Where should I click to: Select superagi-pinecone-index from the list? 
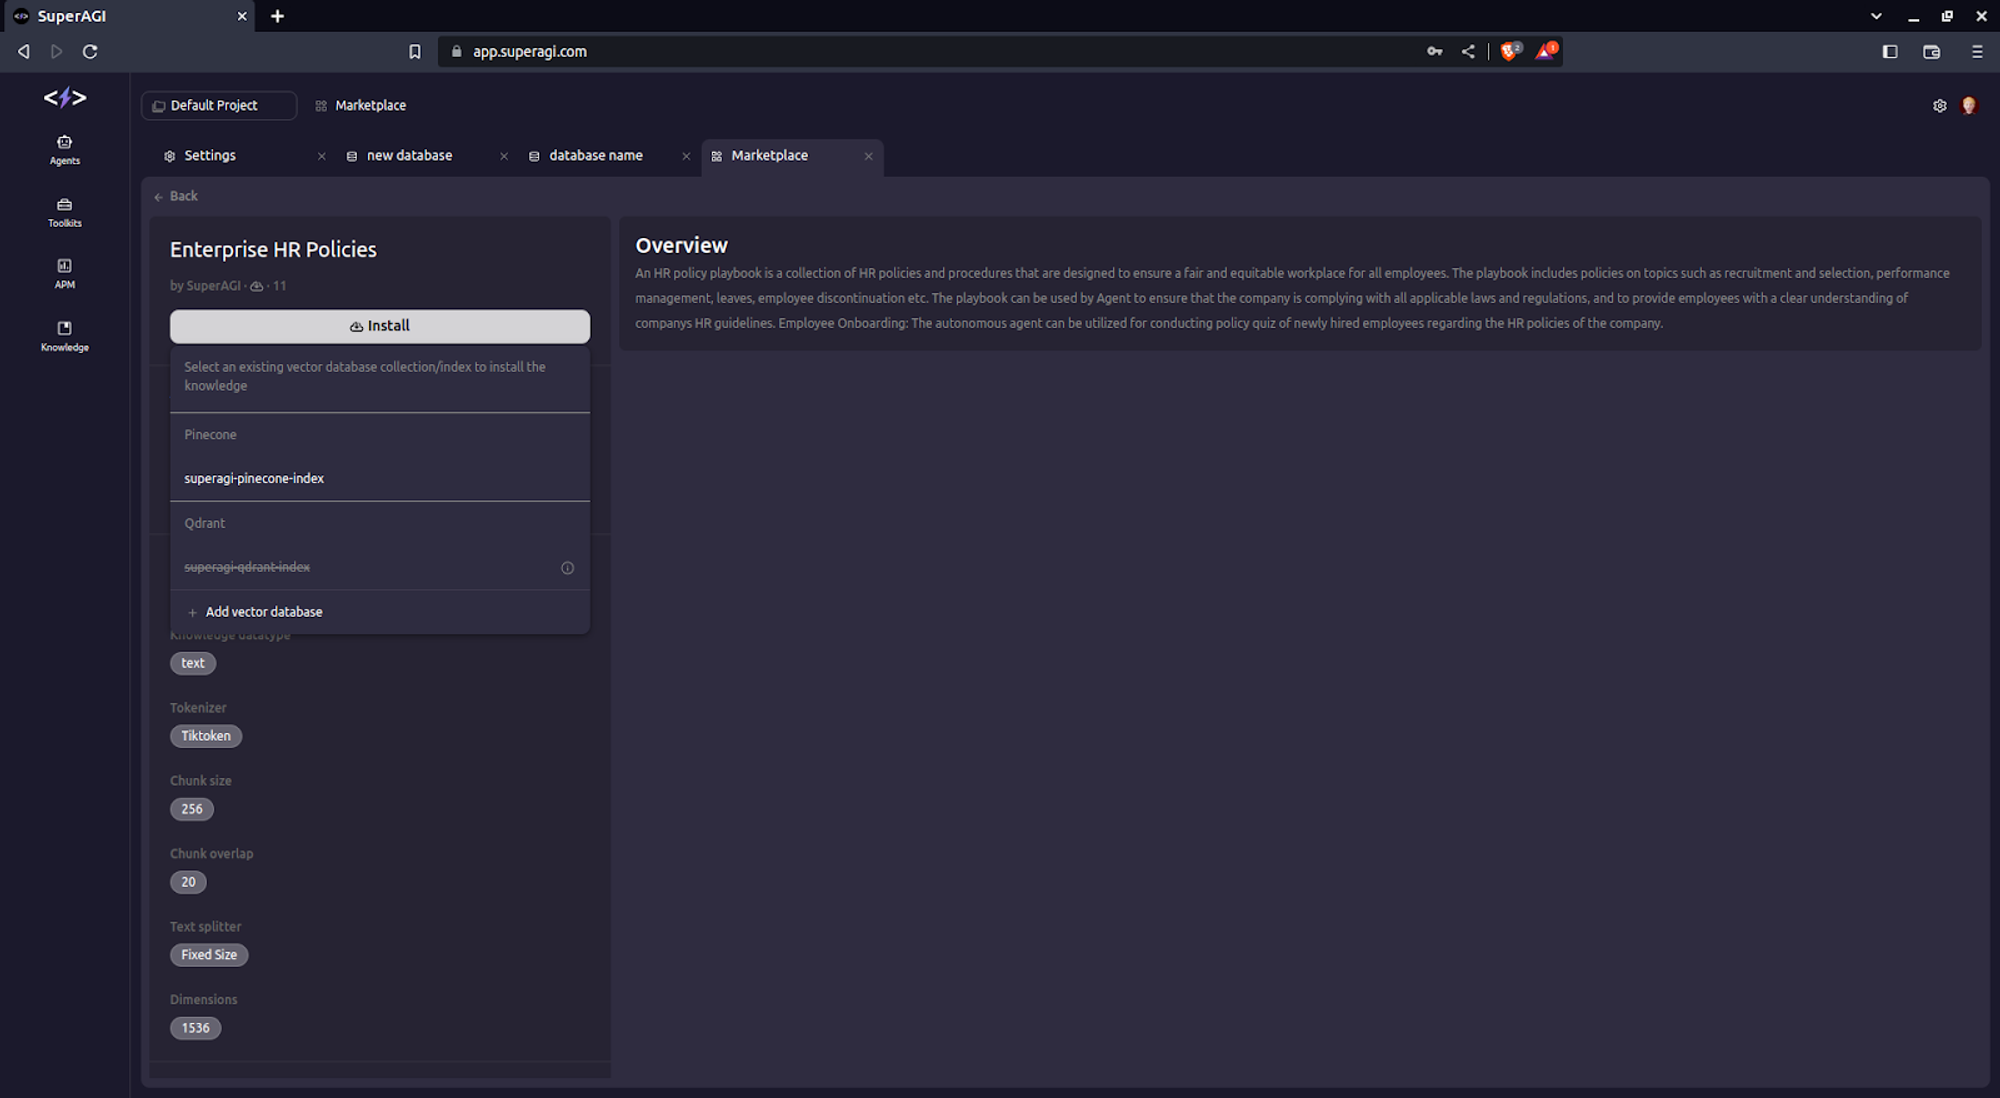click(254, 479)
